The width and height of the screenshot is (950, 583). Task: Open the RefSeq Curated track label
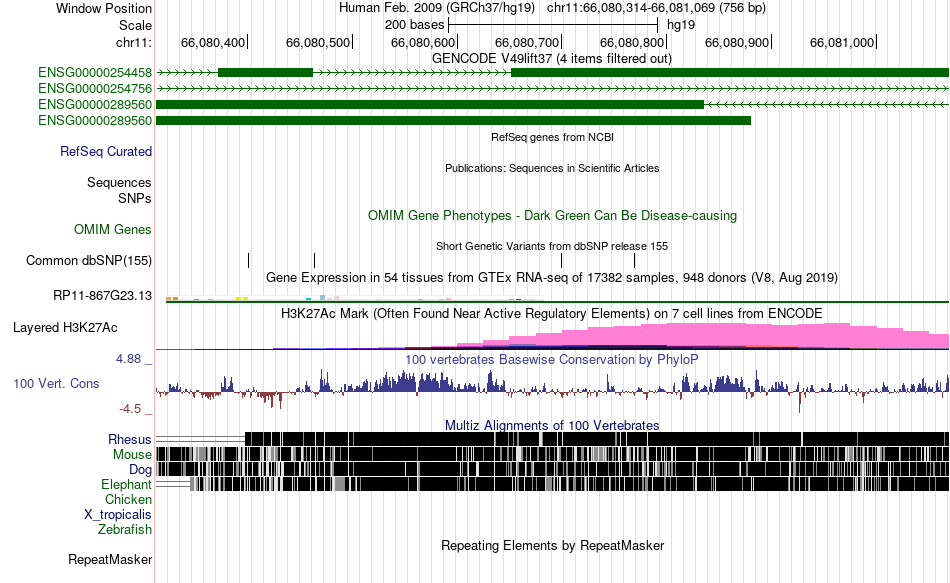coord(106,152)
